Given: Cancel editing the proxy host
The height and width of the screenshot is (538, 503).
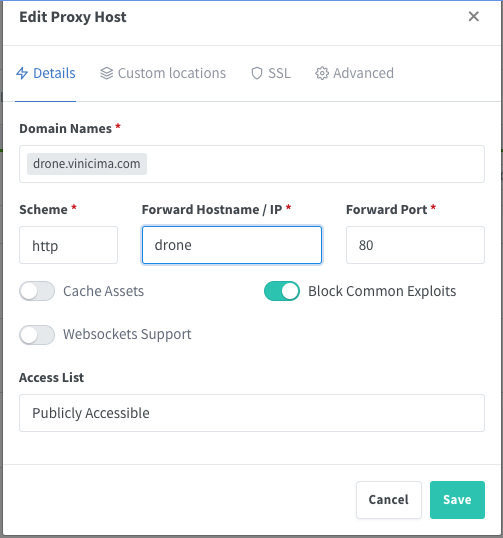Looking at the screenshot, I should [389, 500].
